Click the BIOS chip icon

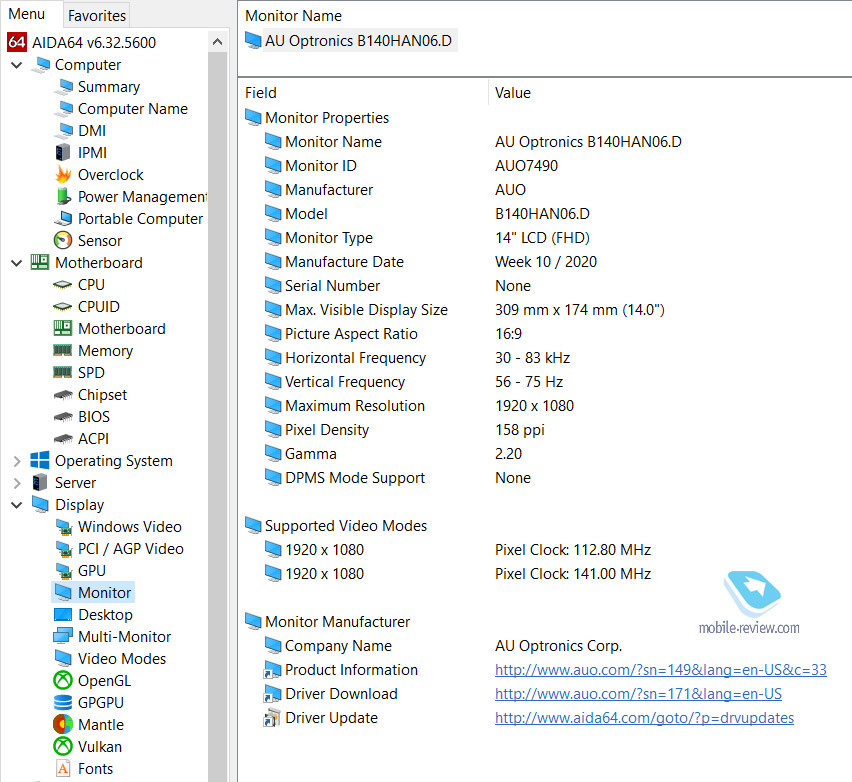coord(63,417)
